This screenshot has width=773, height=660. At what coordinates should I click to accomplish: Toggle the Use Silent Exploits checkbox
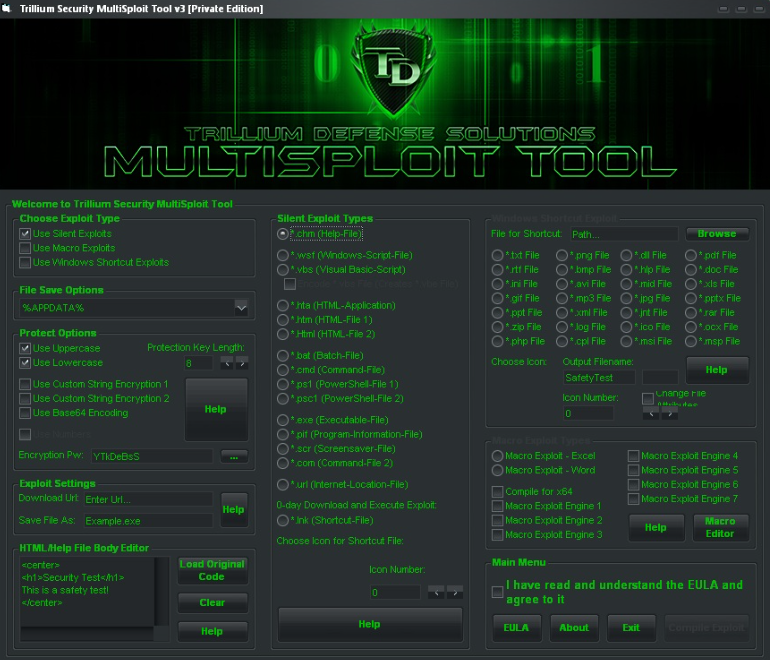[25, 234]
